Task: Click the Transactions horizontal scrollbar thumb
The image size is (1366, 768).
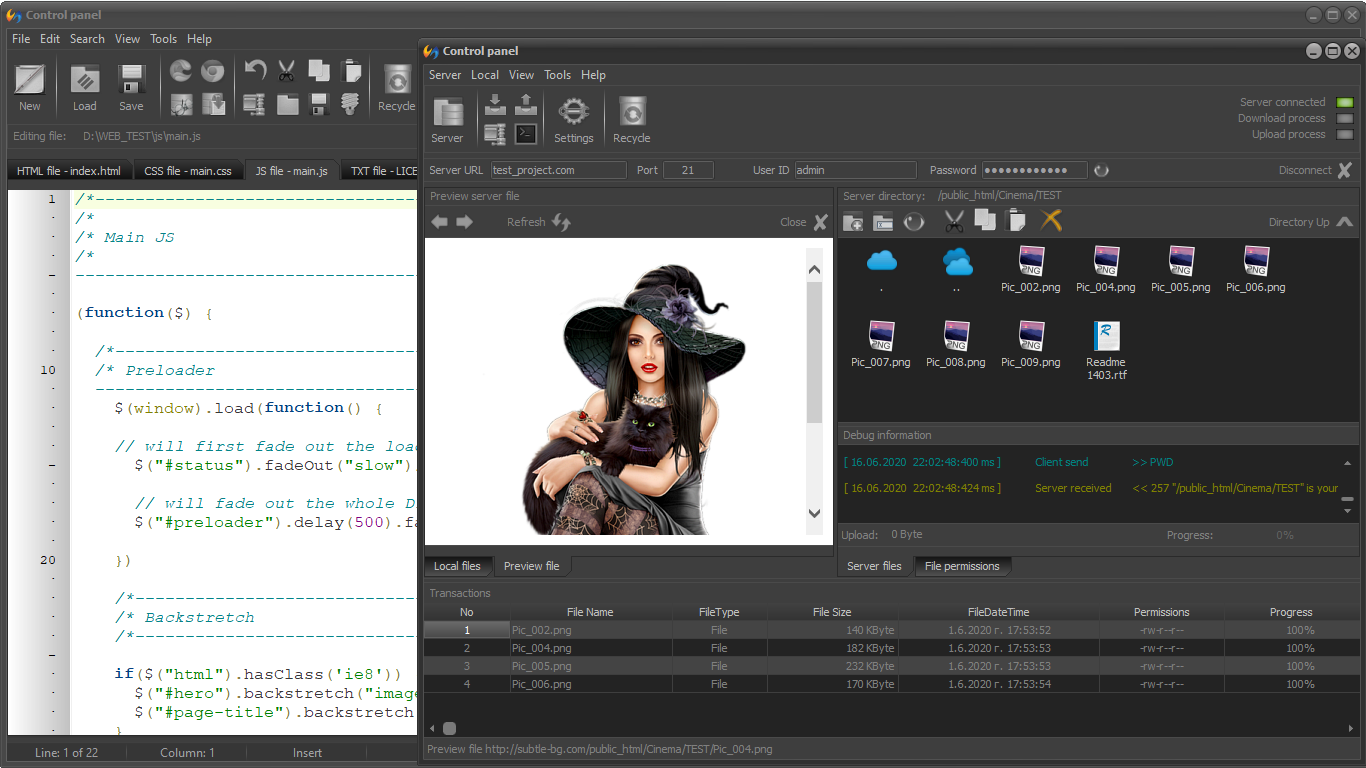Action: (449, 728)
